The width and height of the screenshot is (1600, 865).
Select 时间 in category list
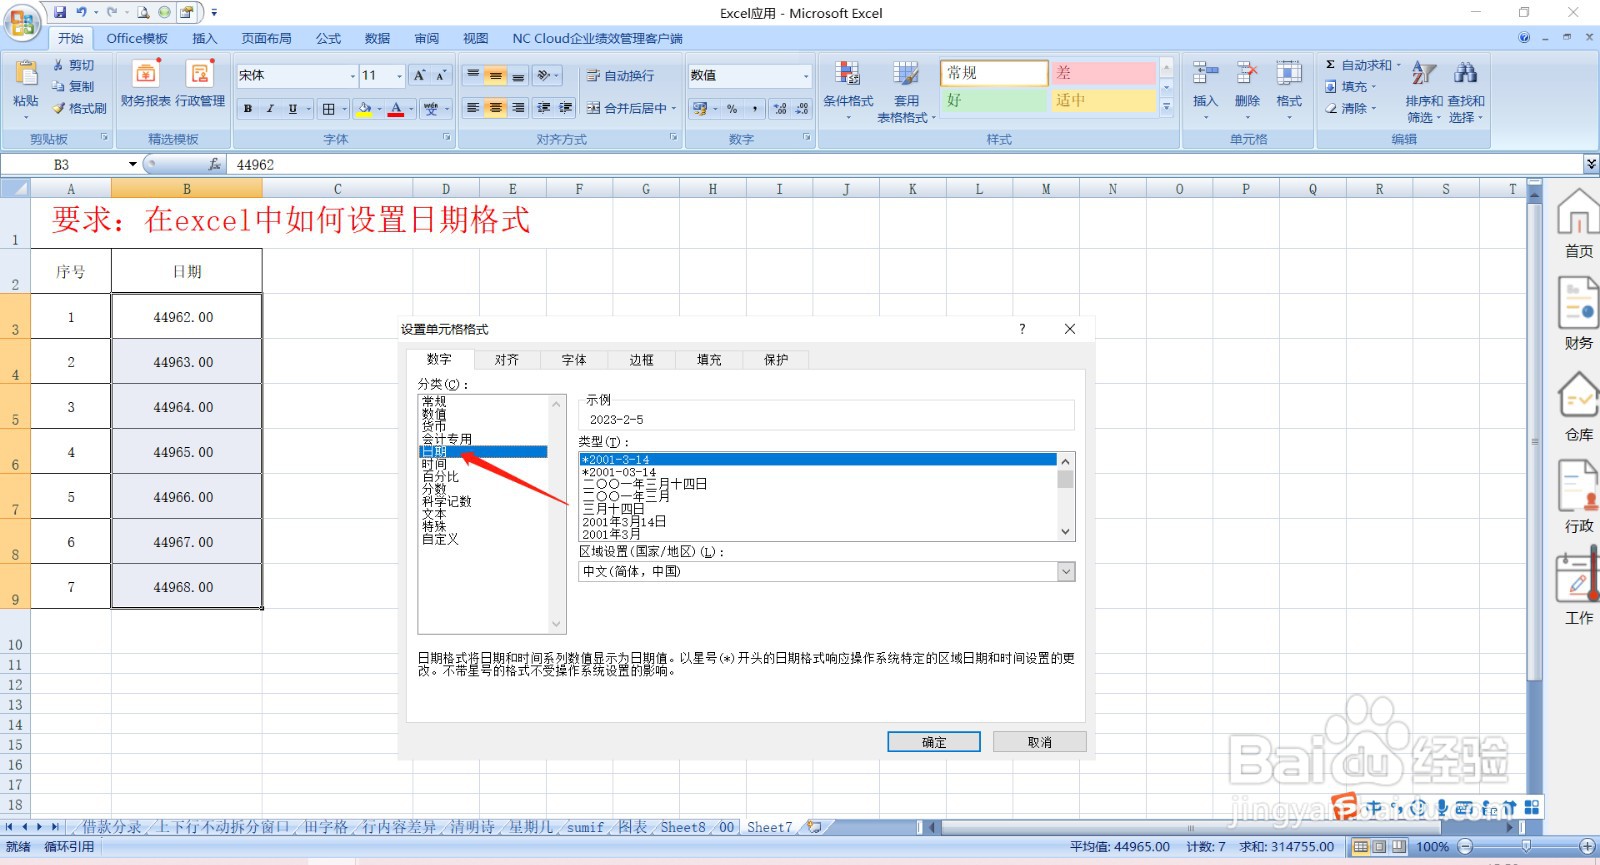coord(434,464)
